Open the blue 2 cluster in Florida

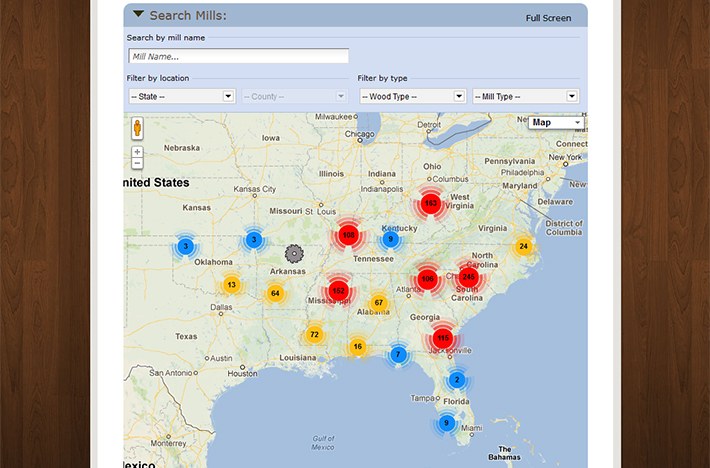(457, 379)
